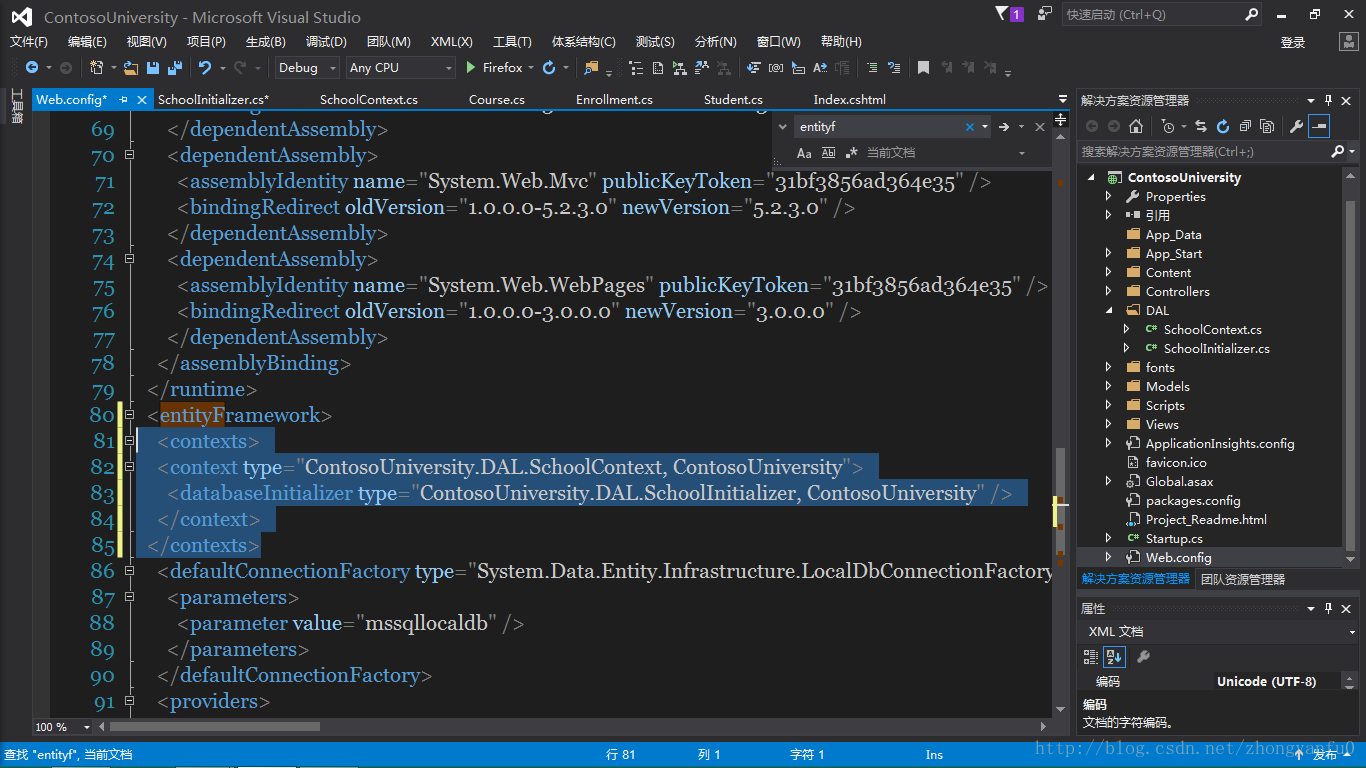This screenshot has width=1366, height=768.
Task: Toggle Match Case option in find box
Action: pyautogui.click(x=804, y=153)
